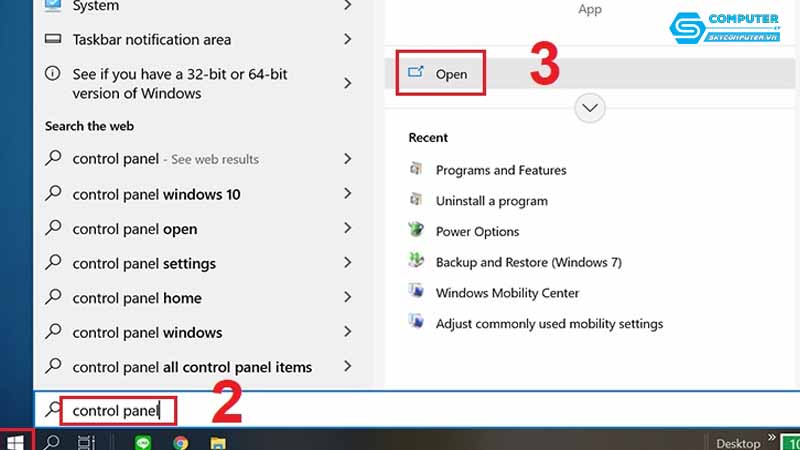Screen dimensions: 800x450
Task: Expand the Taskbar notification area result
Action: [347, 40]
